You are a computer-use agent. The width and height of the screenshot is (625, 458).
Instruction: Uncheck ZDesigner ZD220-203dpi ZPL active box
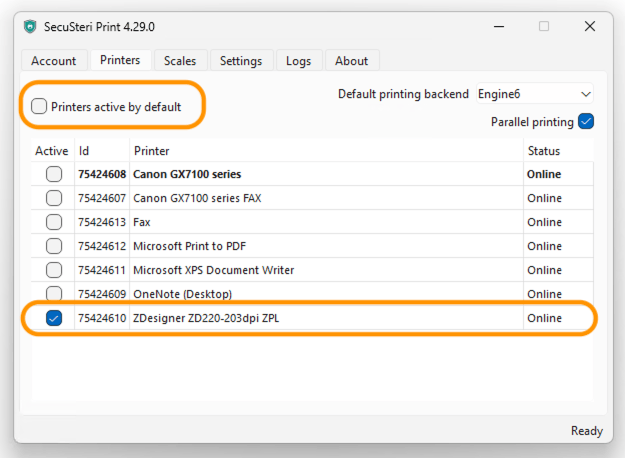[54, 318]
